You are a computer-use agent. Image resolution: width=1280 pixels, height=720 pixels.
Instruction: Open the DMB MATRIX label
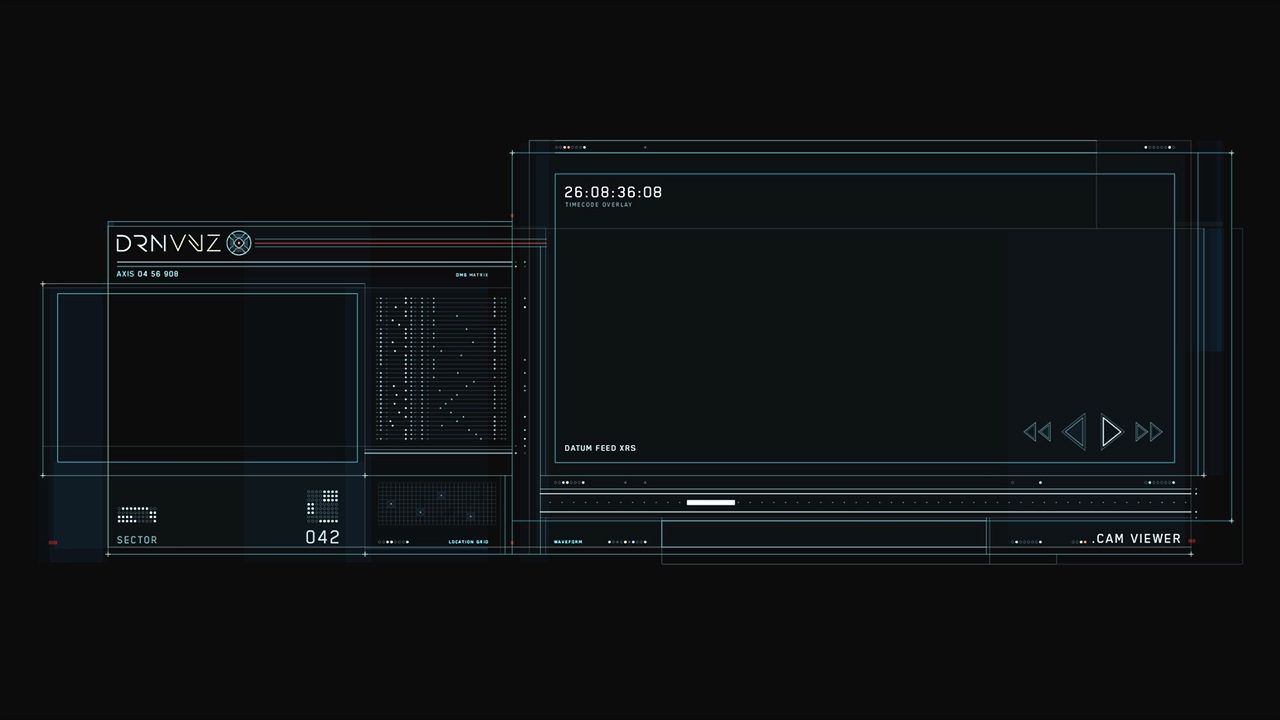[x=472, y=274]
